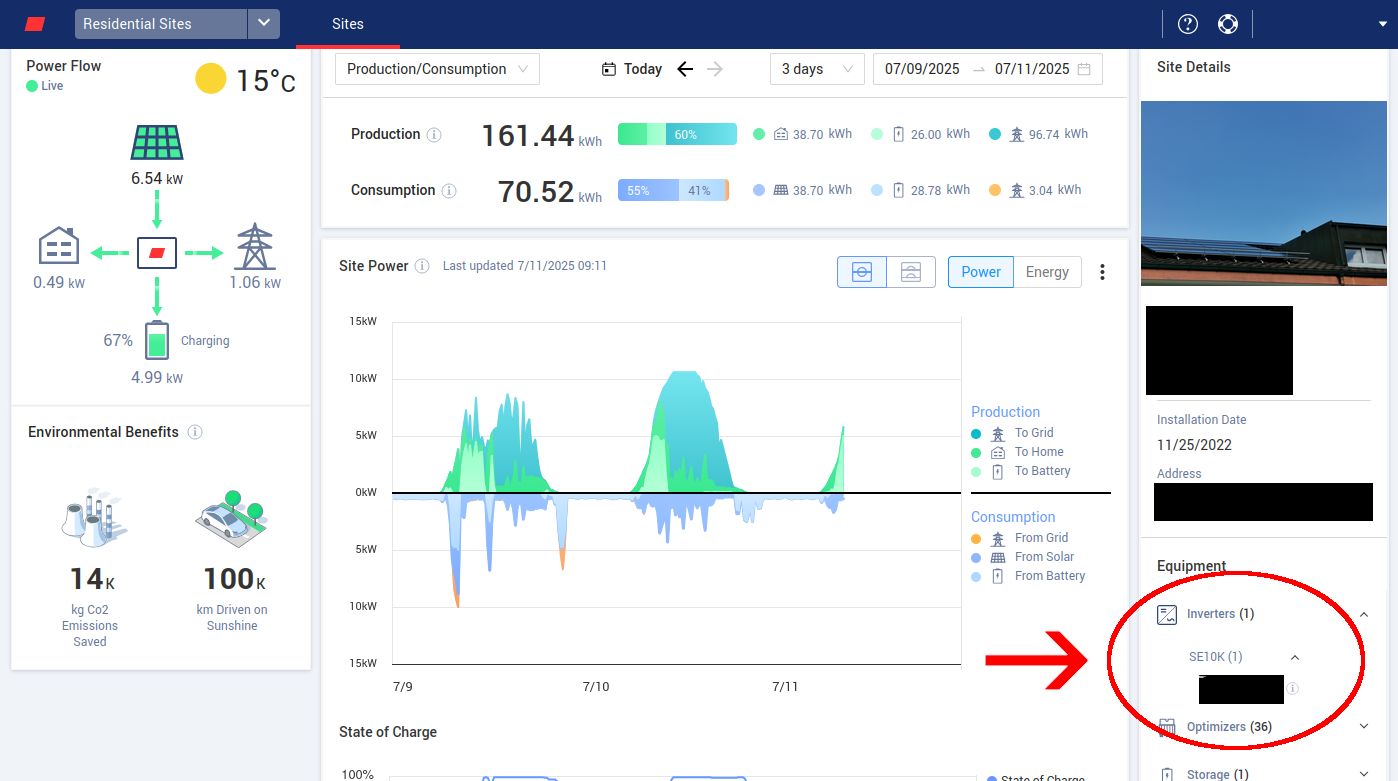The height and width of the screenshot is (781, 1398).
Task: Open the 3 days range dropdown
Action: point(817,69)
